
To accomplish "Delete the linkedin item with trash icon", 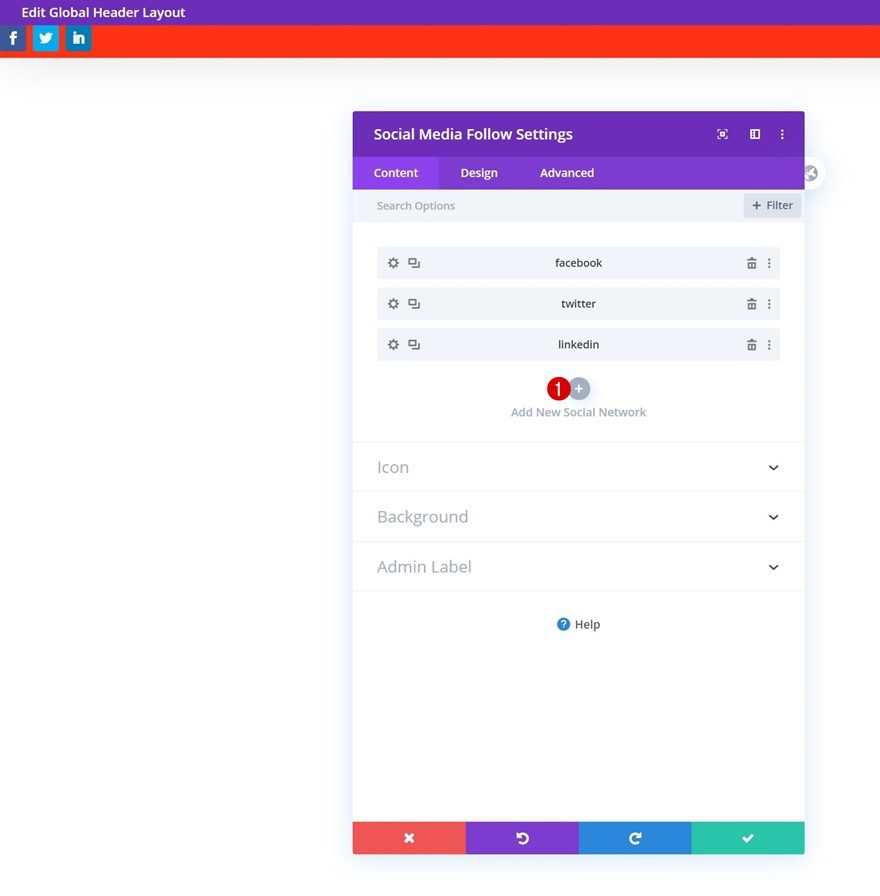I will coord(751,344).
